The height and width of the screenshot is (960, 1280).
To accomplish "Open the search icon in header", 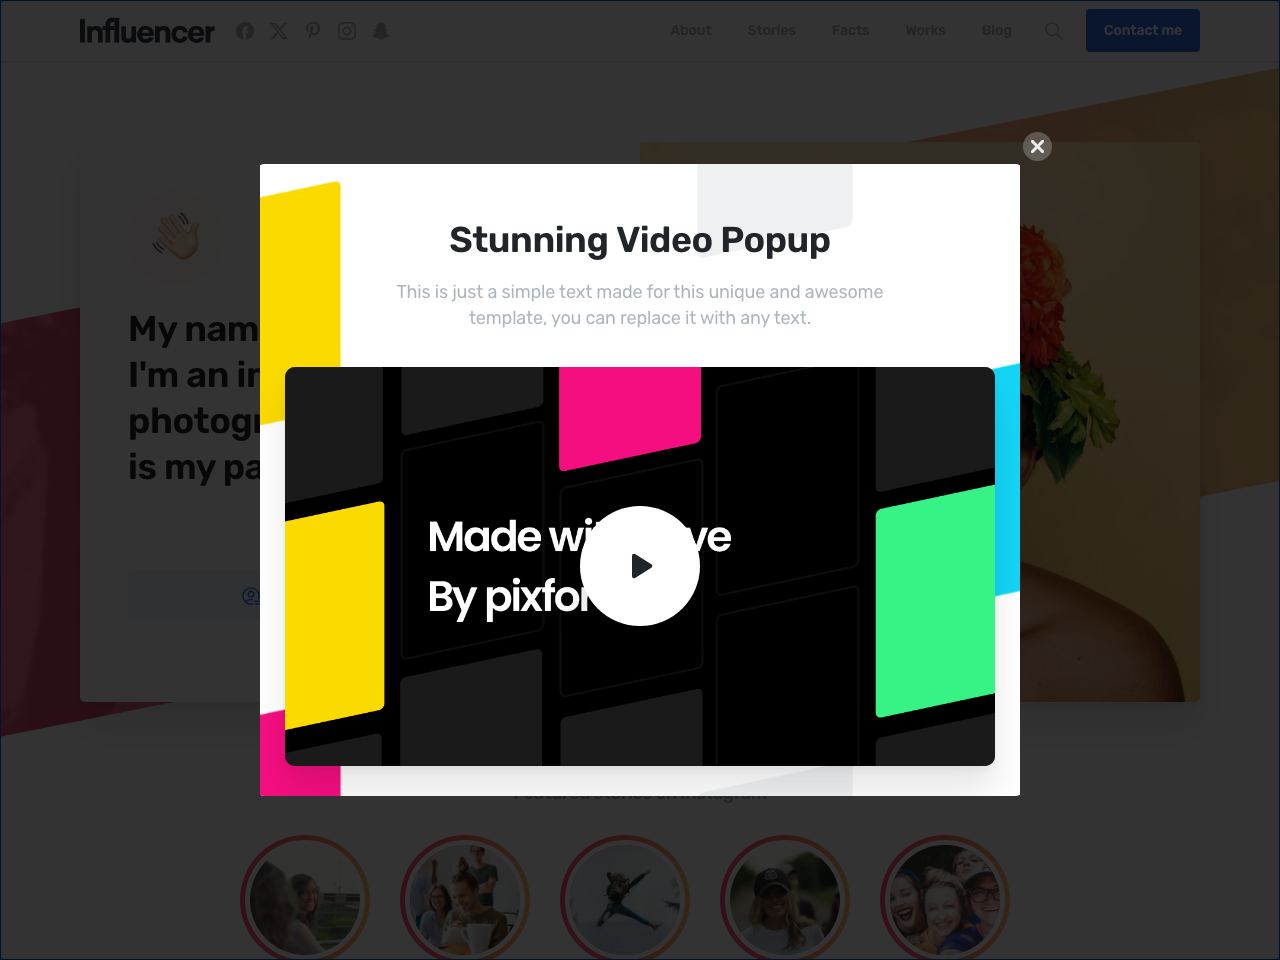I will 1053,31.
